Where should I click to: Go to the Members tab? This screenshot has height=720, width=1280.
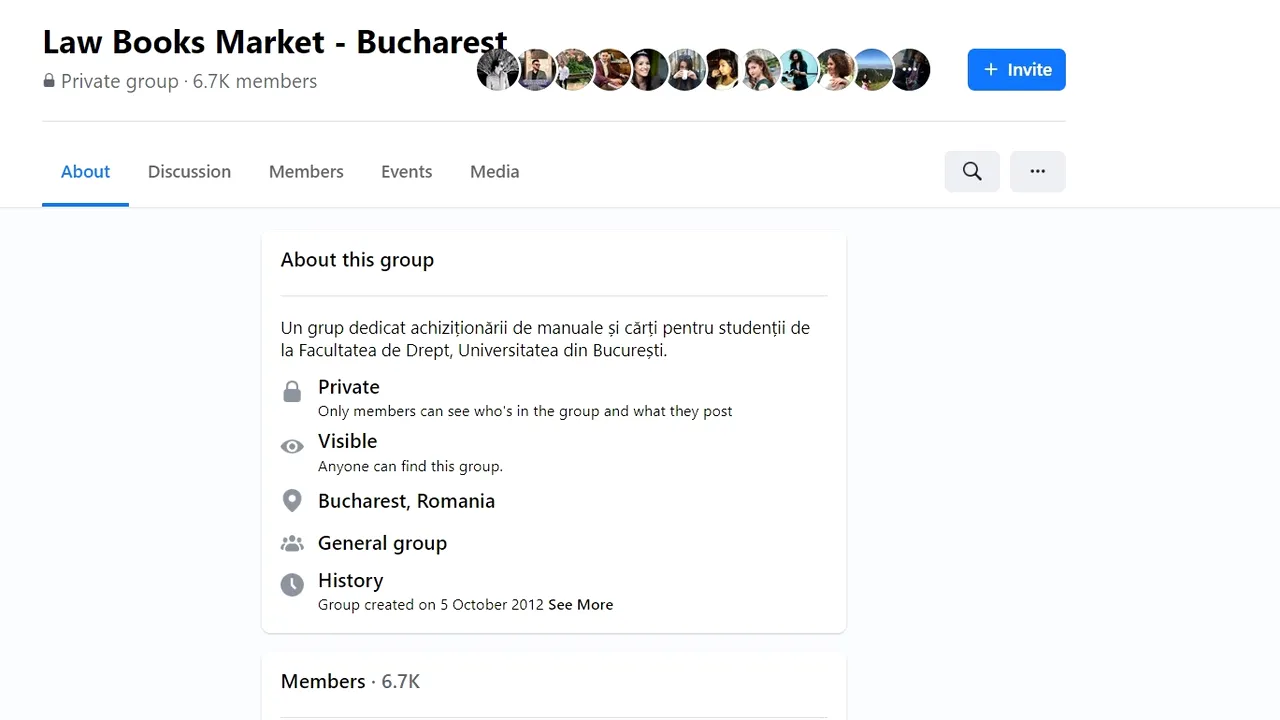pos(306,172)
